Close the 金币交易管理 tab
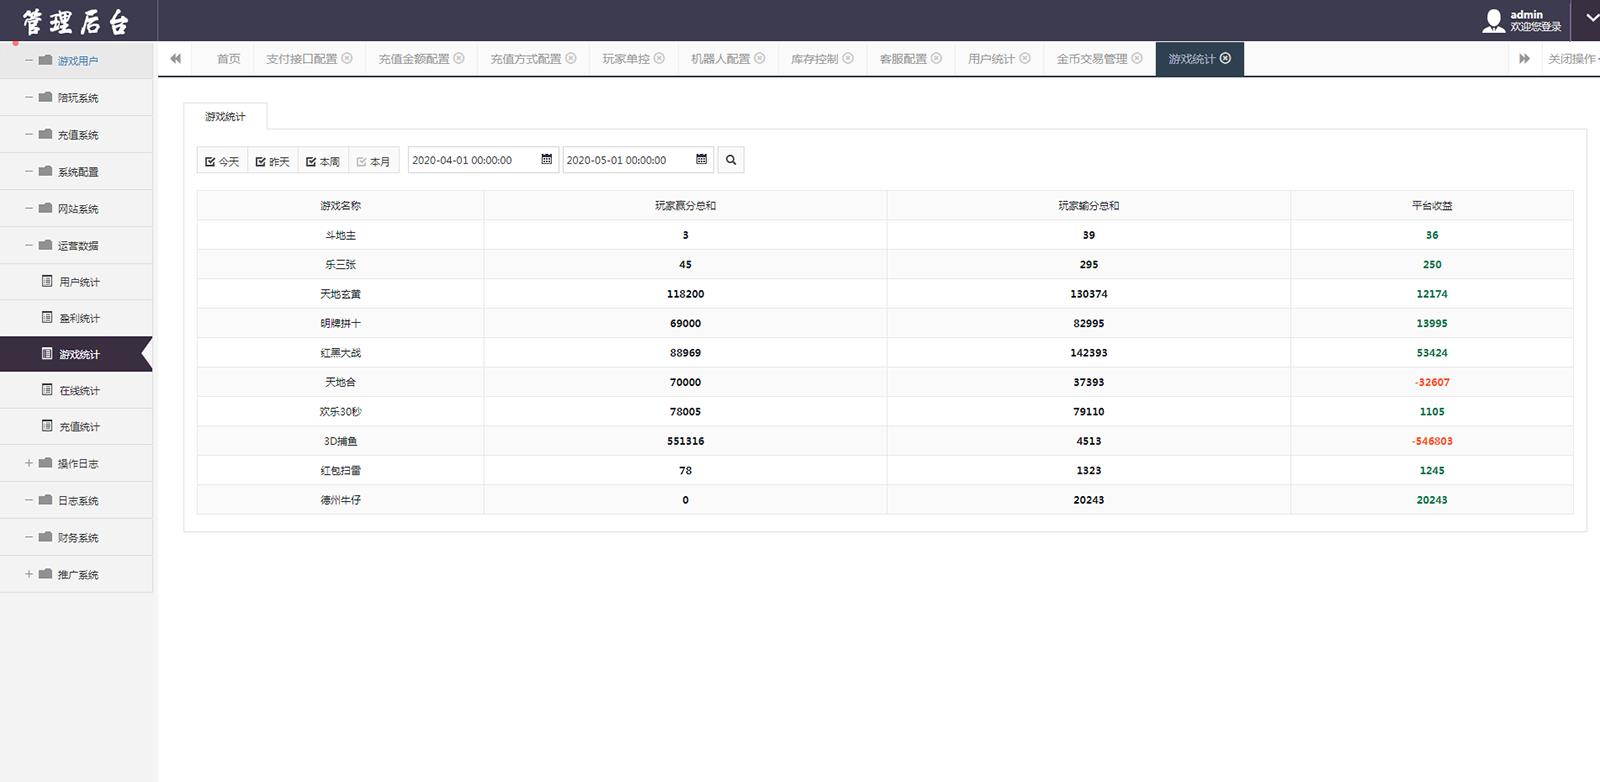1600x782 pixels. (x=1137, y=58)
